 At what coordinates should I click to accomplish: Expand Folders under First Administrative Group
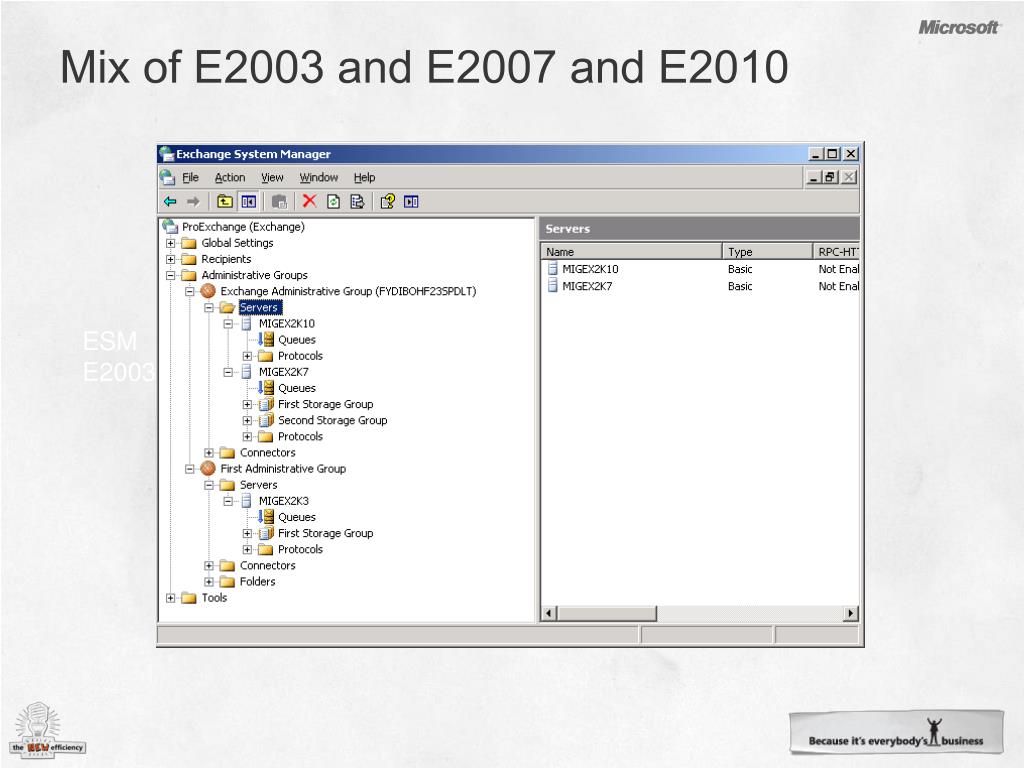209,582
